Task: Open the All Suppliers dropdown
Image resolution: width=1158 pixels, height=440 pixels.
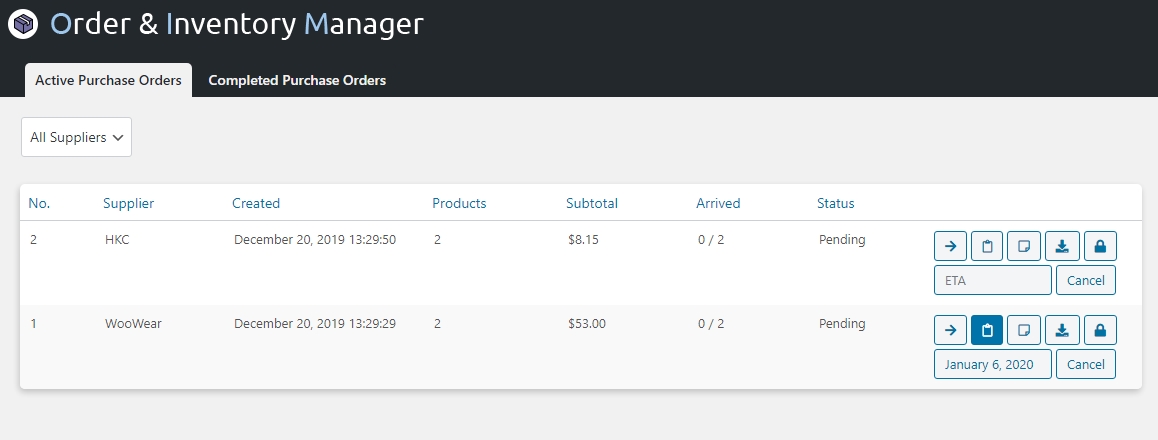Action: [x=76, y=137]
